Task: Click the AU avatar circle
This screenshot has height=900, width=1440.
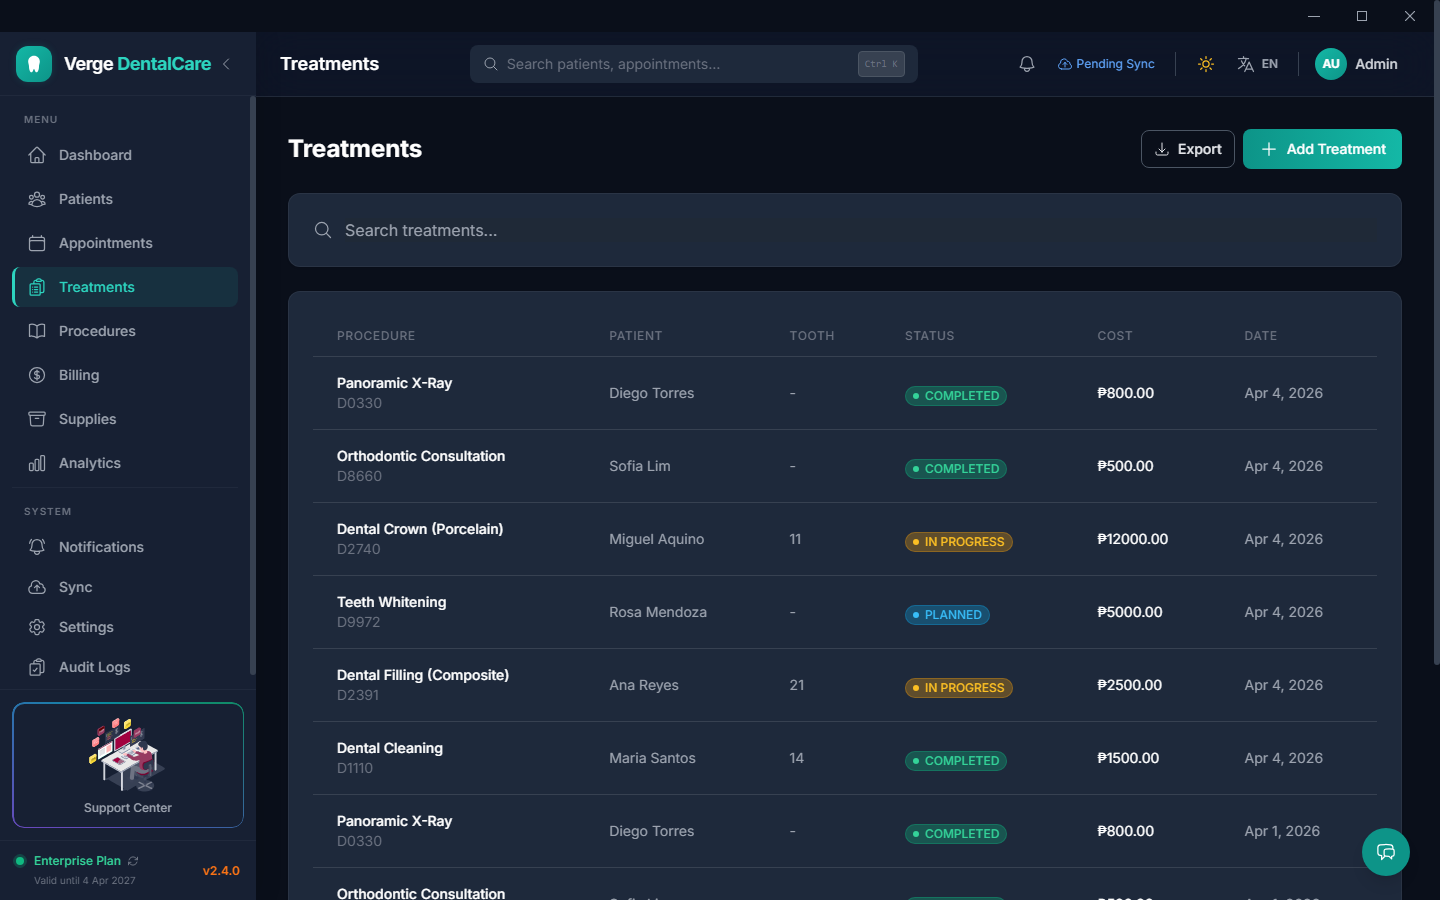Action: [x=1331, y=64]
